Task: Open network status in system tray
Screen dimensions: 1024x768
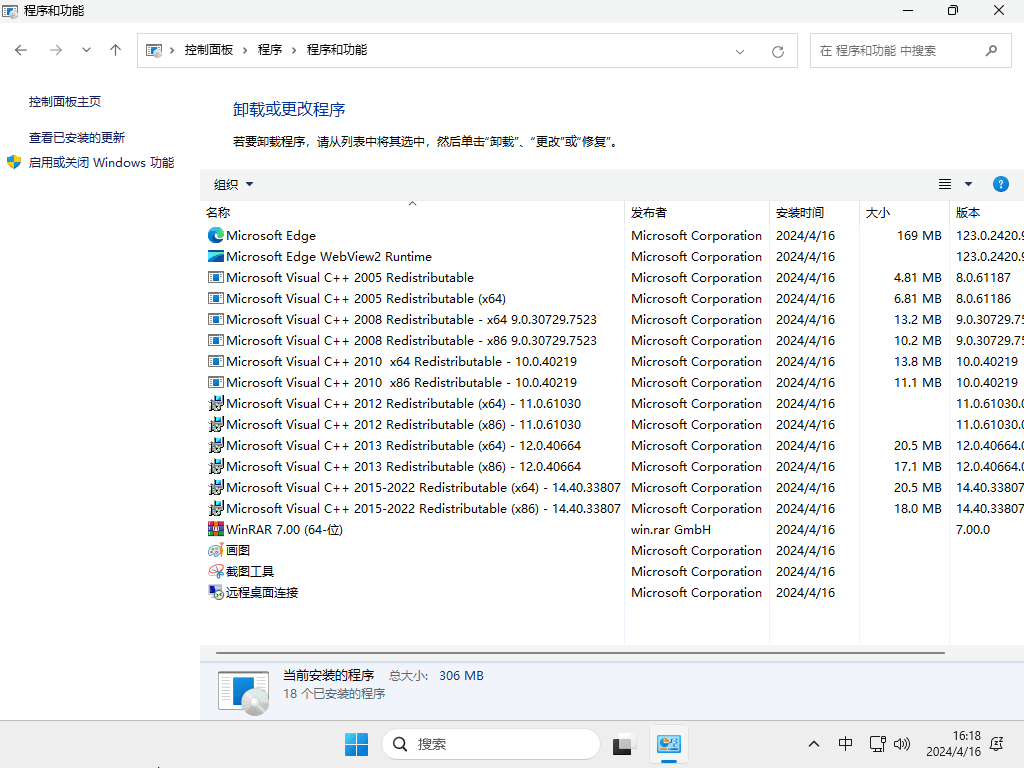Action: [877, 744]
